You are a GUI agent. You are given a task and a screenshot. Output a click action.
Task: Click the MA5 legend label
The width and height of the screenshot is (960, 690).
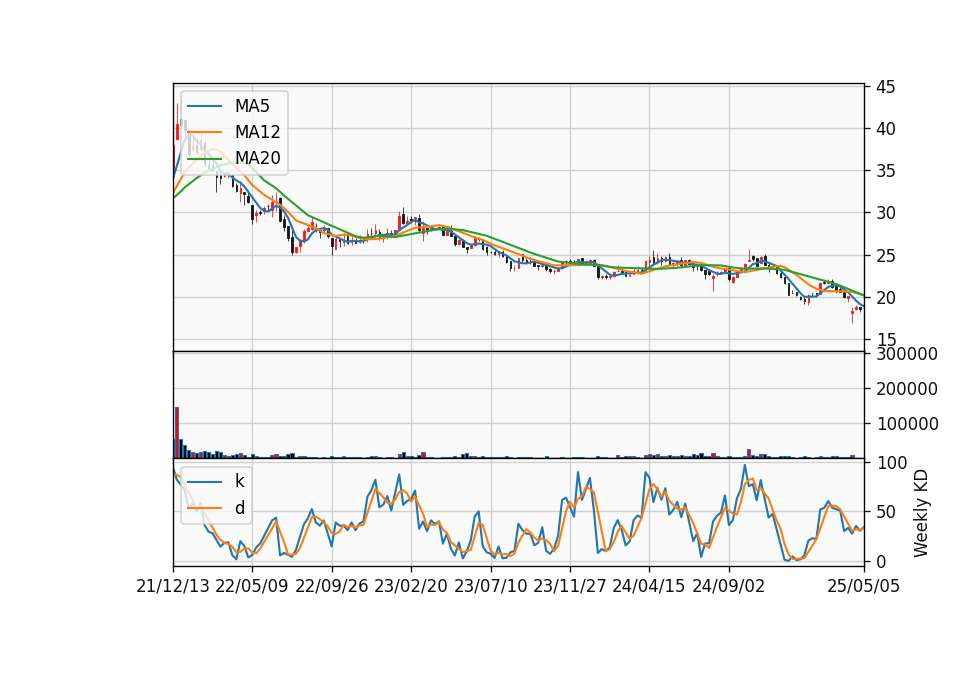coord(252,106)
